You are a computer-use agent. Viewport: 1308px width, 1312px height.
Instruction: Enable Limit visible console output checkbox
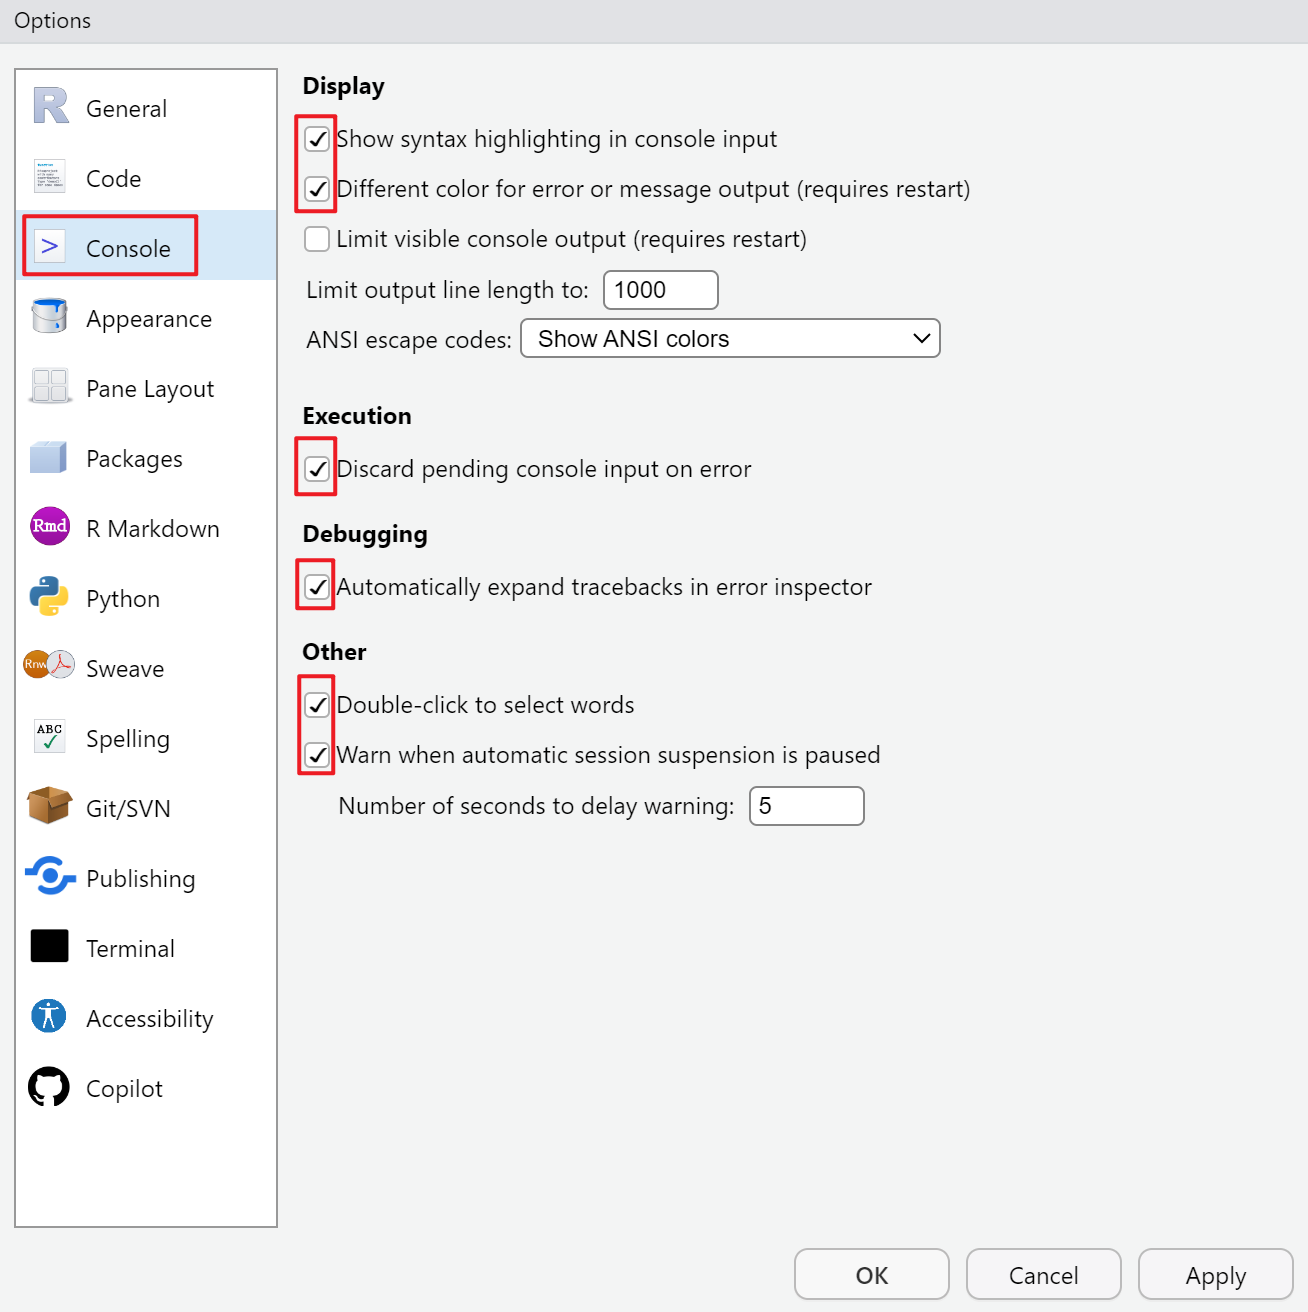(x=317, y=239)
